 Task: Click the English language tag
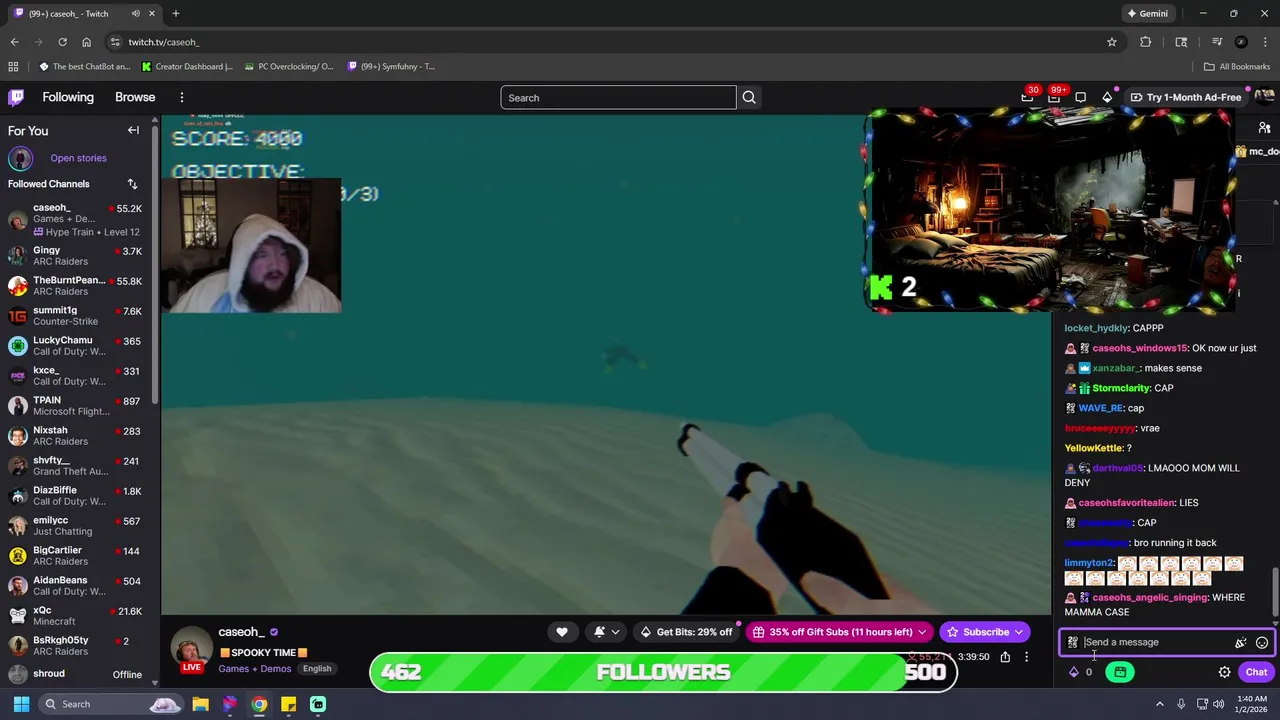point(317,669)
